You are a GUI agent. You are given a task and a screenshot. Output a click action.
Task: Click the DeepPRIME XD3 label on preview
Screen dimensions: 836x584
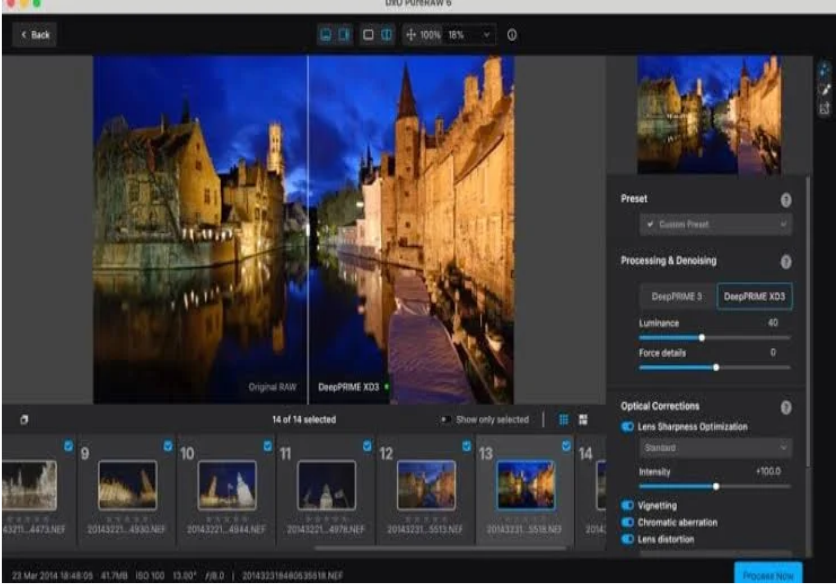pos(348,387)
